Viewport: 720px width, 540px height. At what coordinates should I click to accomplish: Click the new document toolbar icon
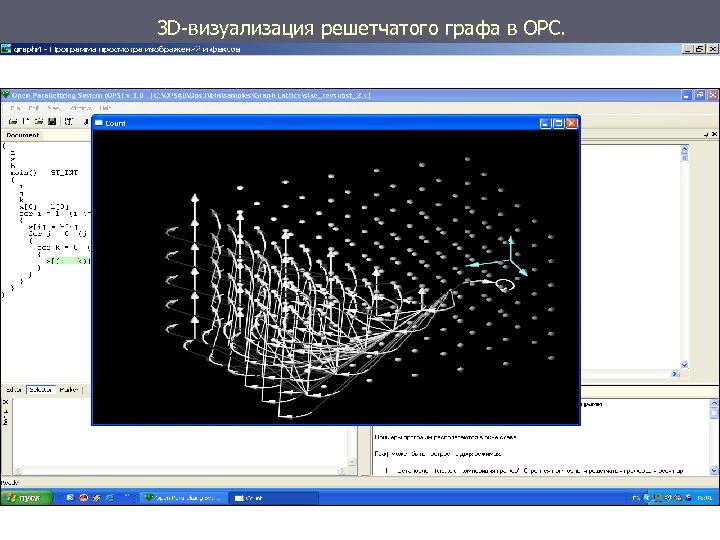point(26,121)
